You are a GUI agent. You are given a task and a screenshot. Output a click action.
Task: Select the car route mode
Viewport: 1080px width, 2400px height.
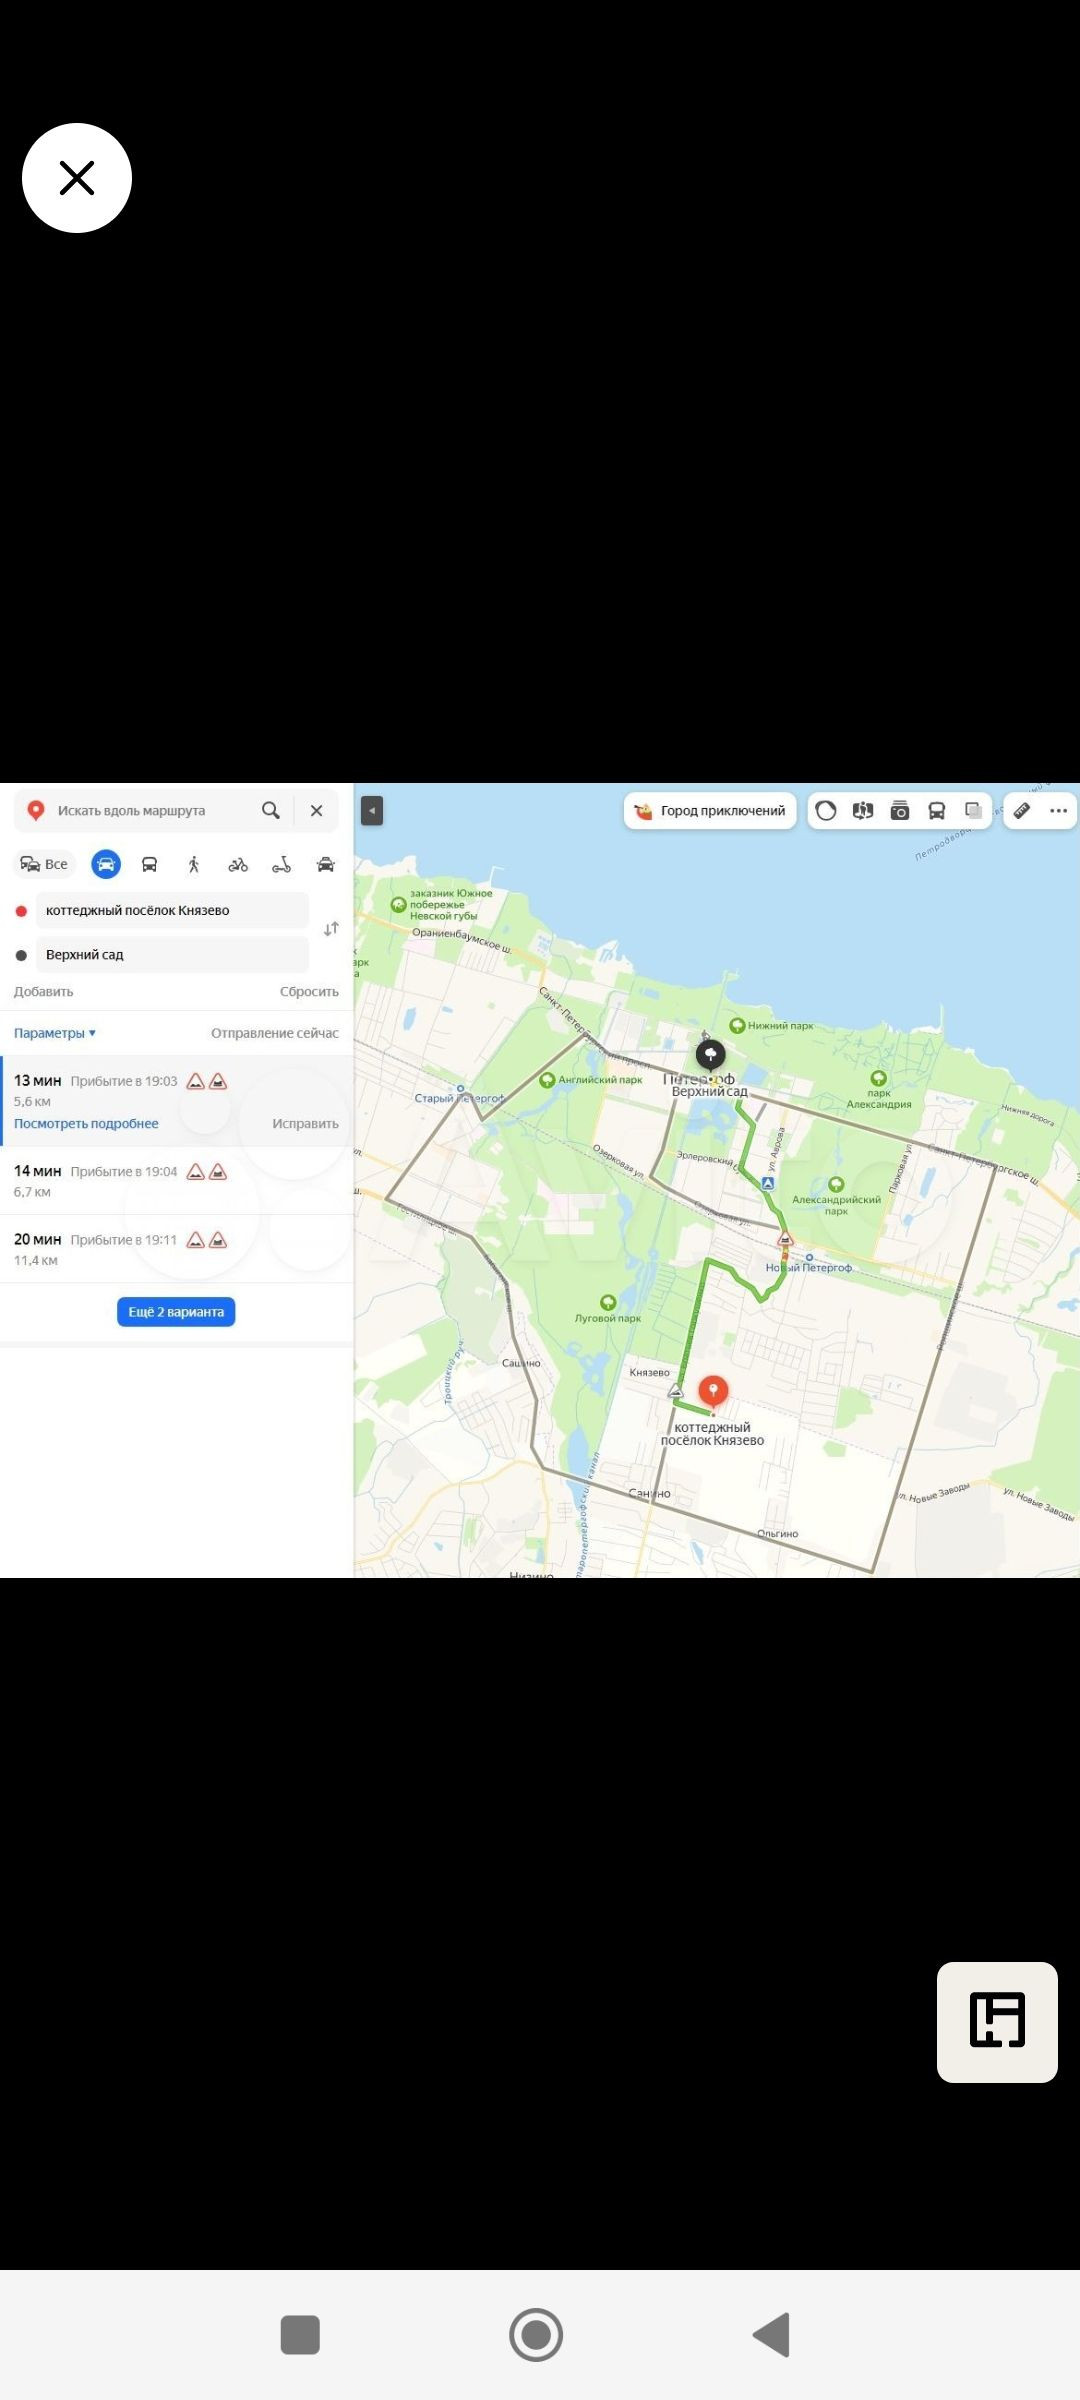pos(106,864)
